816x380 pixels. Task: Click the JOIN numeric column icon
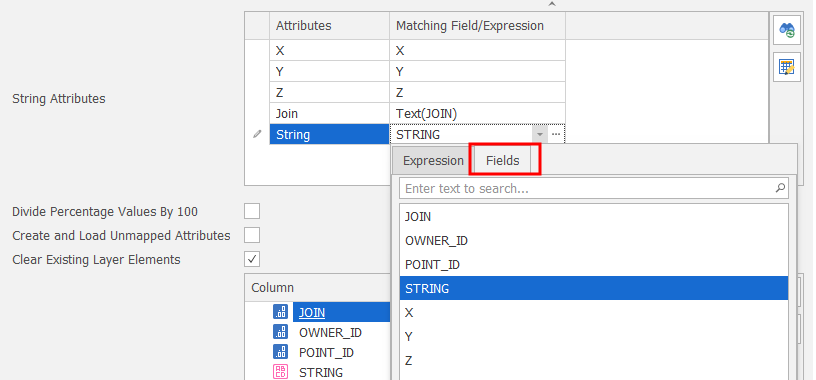click(280, 312)
